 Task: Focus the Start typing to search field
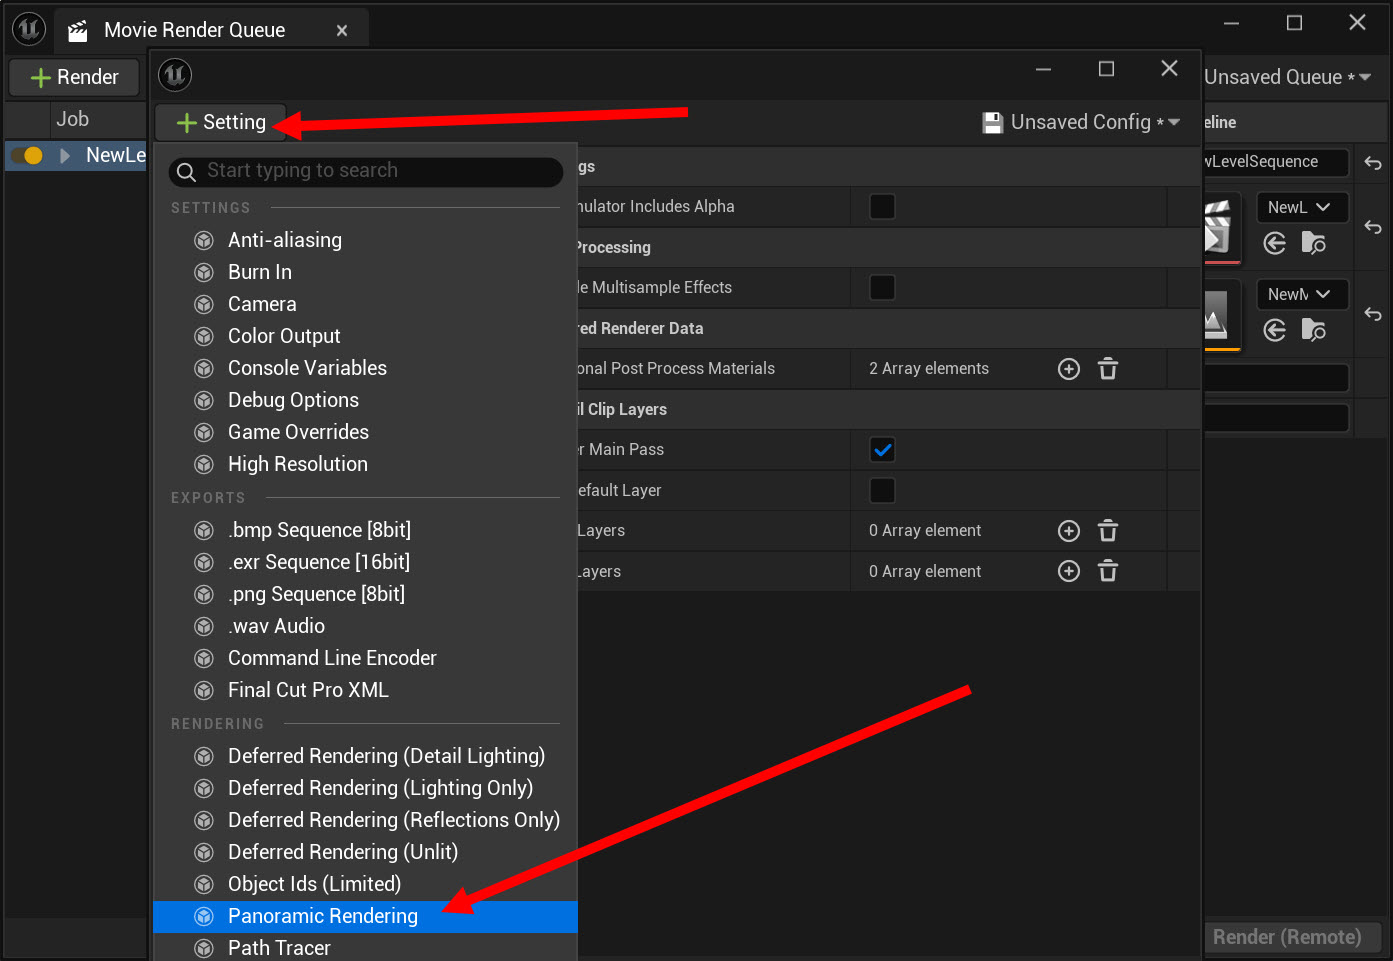click(x=366, y=172)
